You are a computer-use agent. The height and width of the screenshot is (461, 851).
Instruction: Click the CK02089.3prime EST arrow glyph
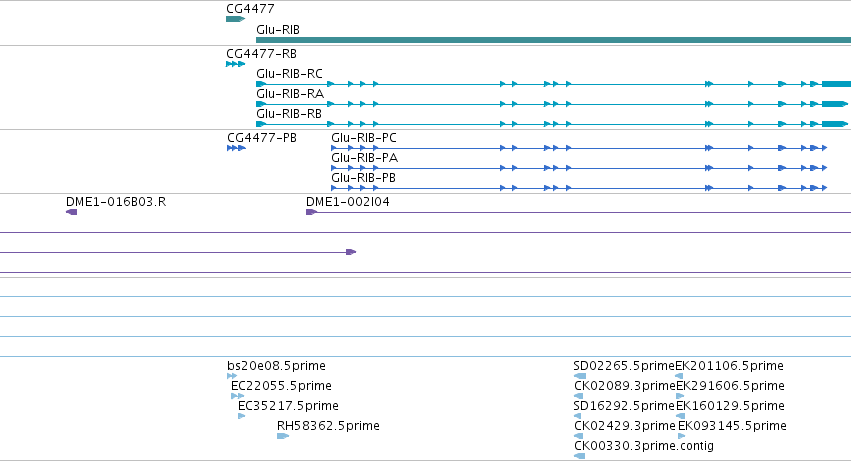(579, 396)
